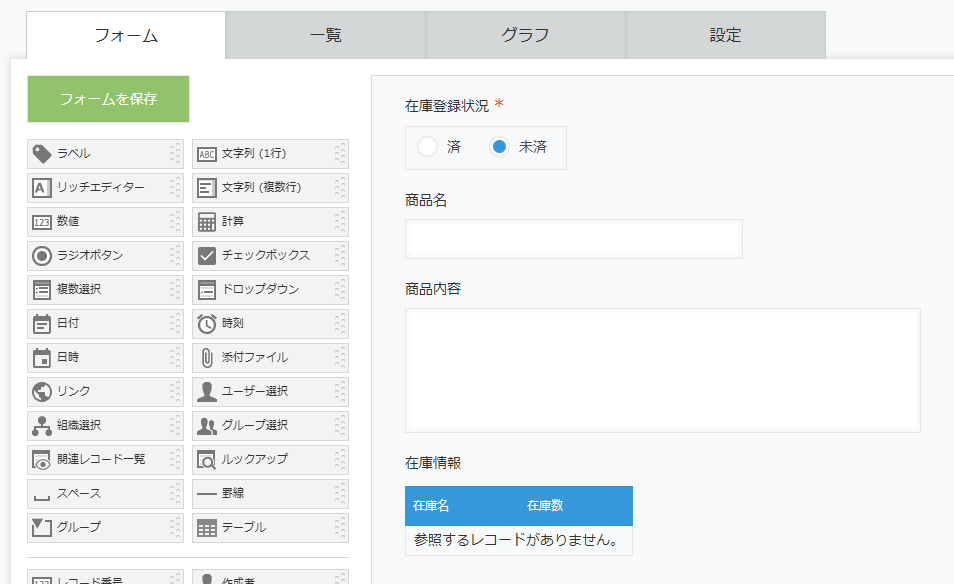Choose the スペース field icon
Screen dimensions: 954x584
coord(42,498)
